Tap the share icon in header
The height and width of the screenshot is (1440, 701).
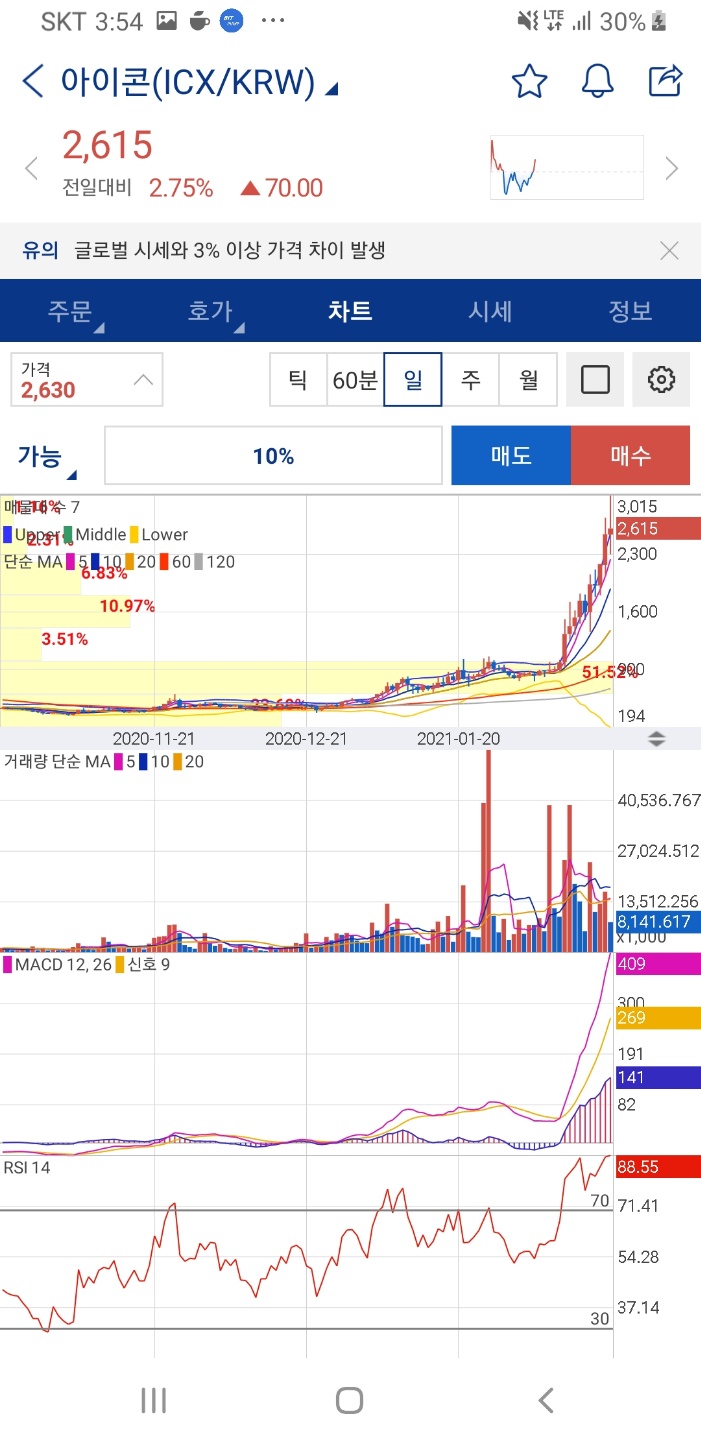pos(665,81)
